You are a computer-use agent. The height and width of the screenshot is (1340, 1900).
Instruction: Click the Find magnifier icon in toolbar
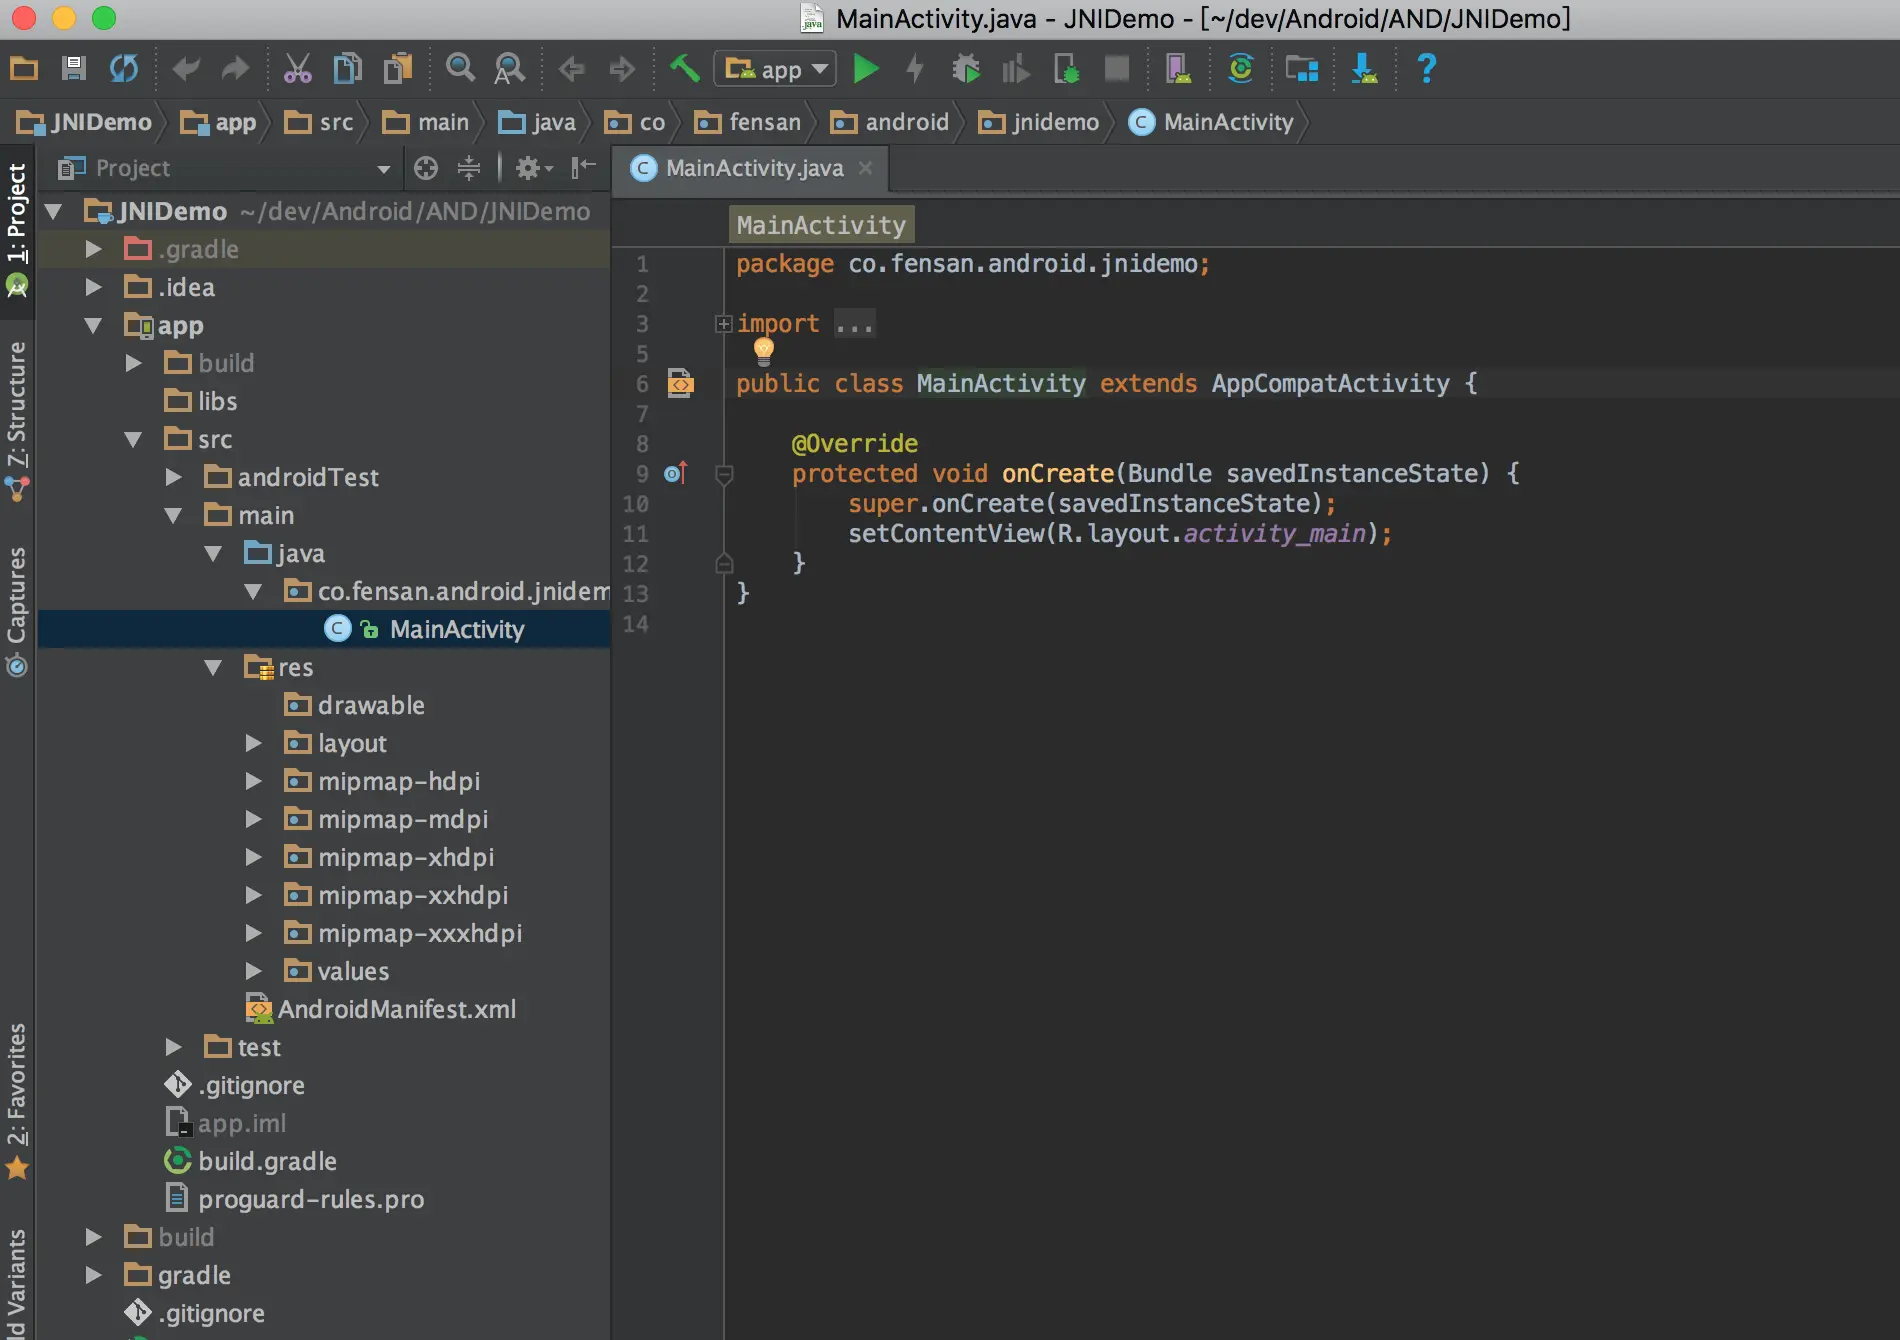click(460, 69)
